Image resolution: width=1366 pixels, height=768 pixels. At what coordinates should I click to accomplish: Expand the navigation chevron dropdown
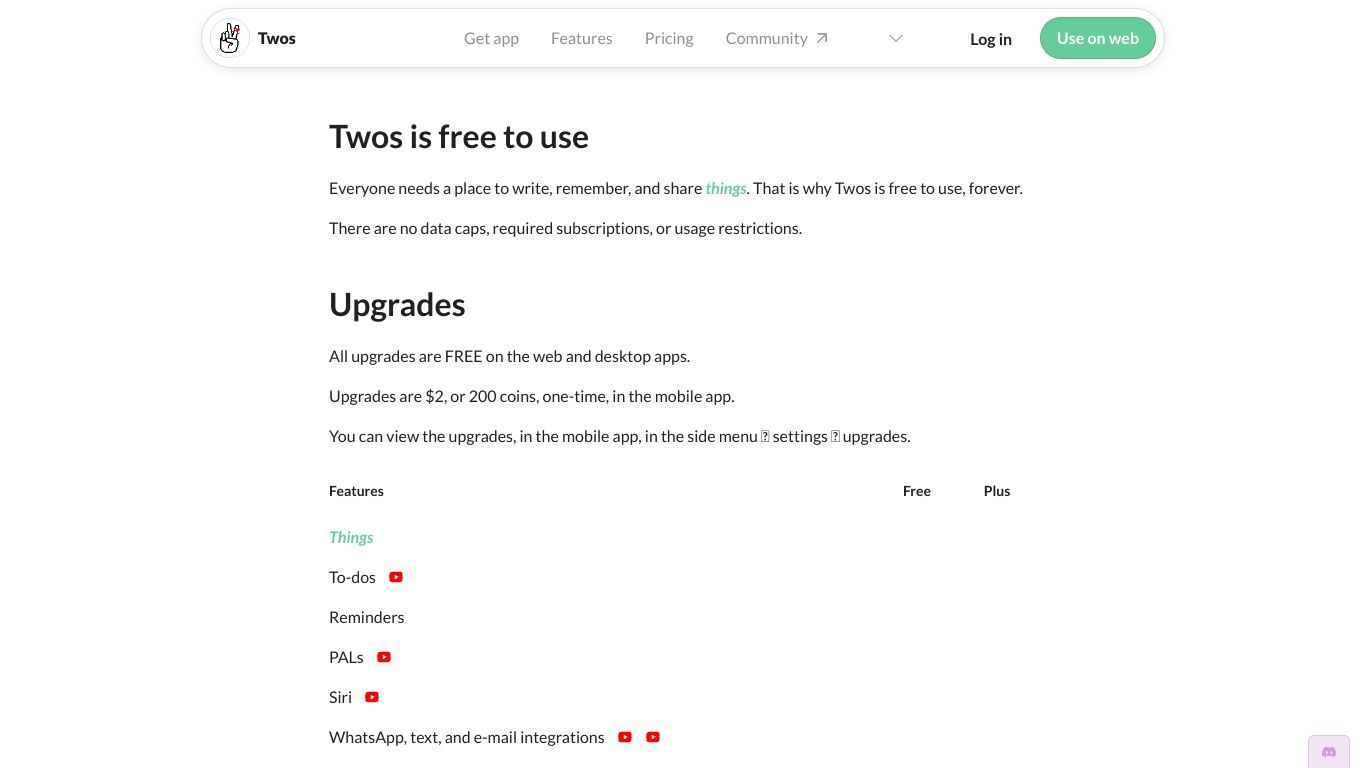[x=896, y=38]
